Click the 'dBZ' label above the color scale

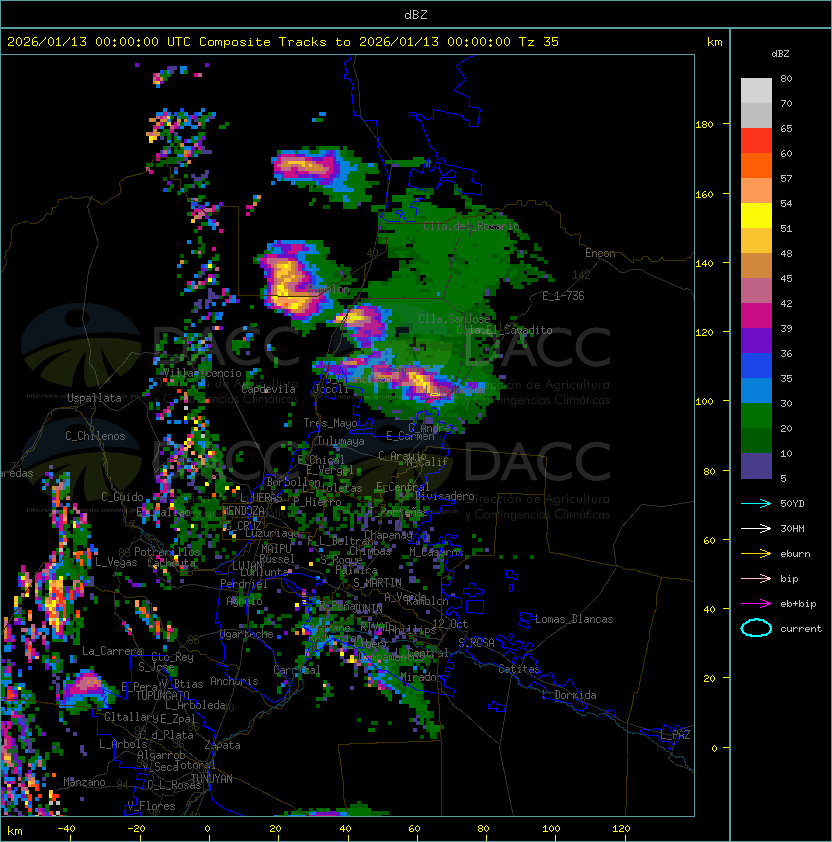click(780, 54)
